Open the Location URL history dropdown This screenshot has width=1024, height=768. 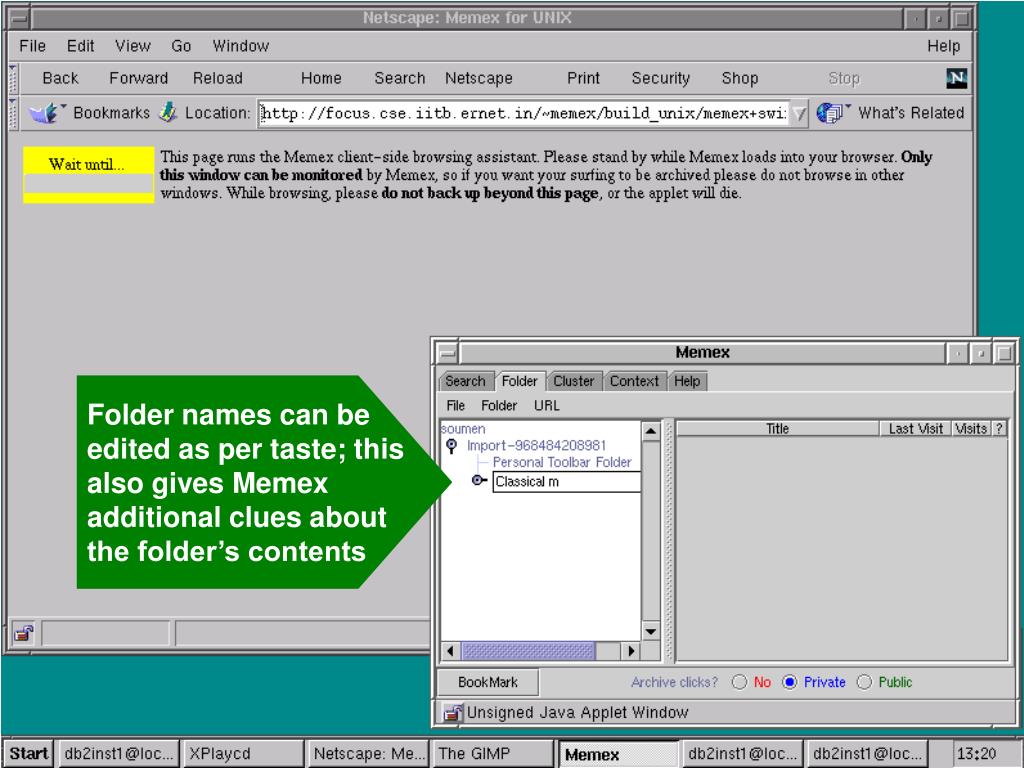click(x=798, y=114)
